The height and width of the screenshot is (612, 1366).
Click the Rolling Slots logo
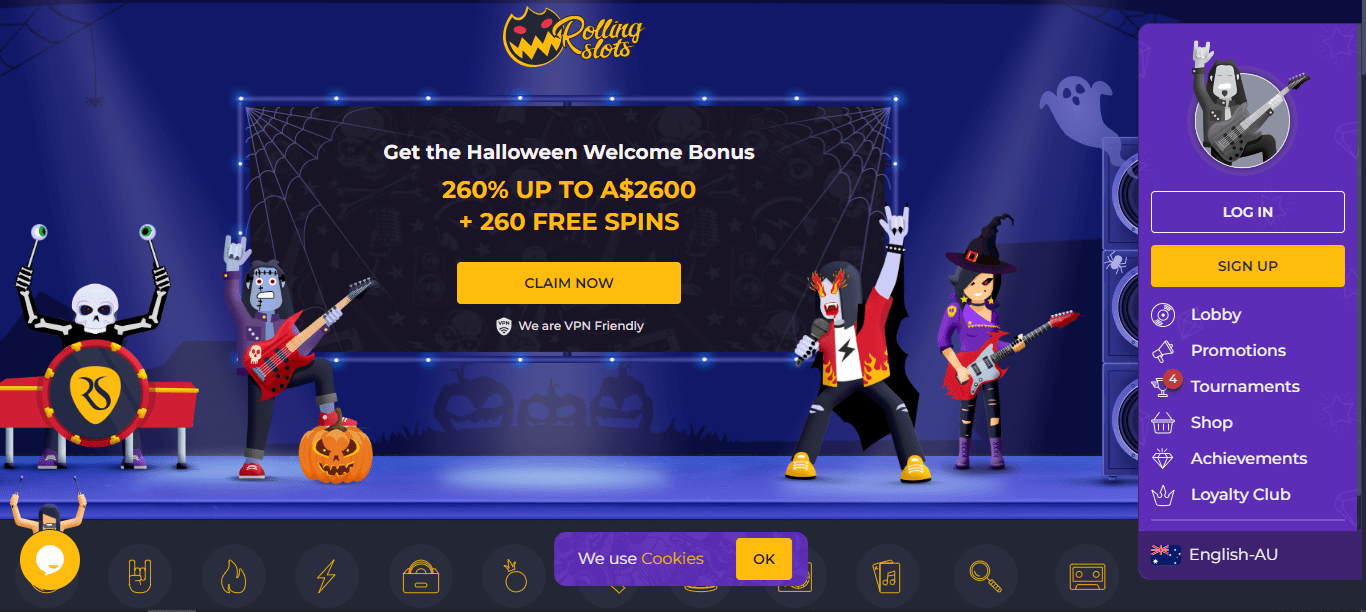(572, 37)
